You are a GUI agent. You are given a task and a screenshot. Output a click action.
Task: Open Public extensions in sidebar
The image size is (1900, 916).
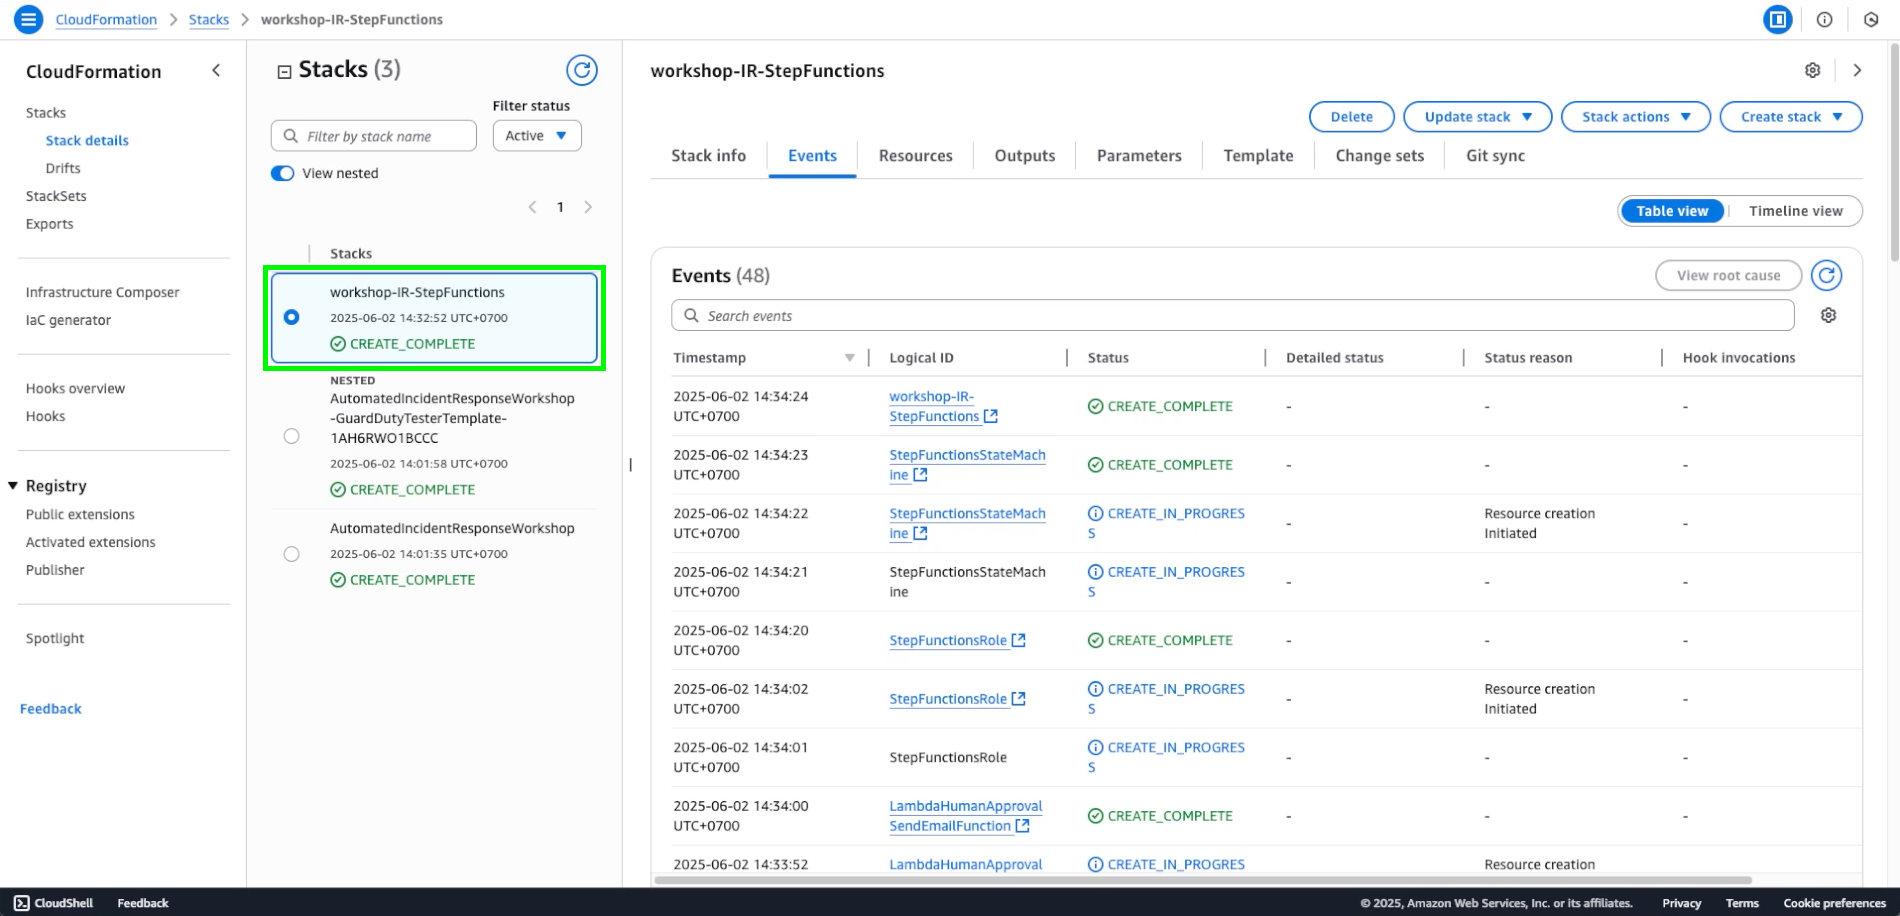tap(80, 514)
